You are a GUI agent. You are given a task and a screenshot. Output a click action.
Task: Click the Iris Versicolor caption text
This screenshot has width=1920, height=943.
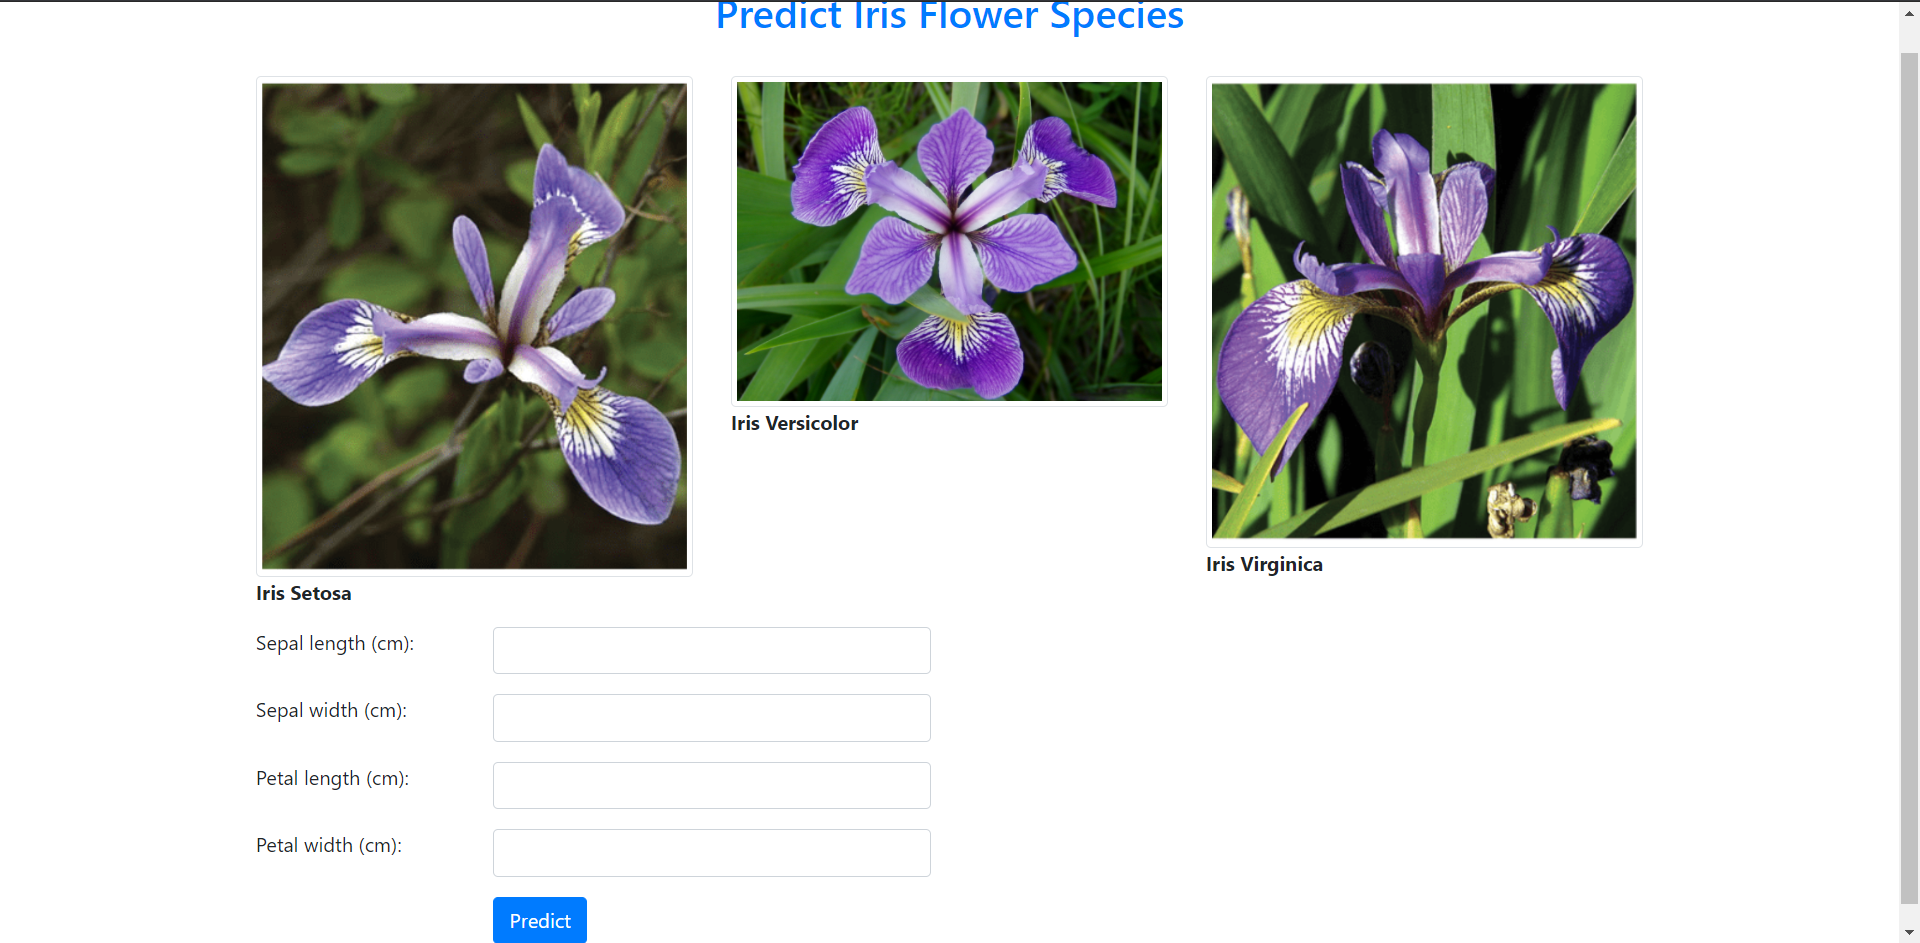pos(794,423)
